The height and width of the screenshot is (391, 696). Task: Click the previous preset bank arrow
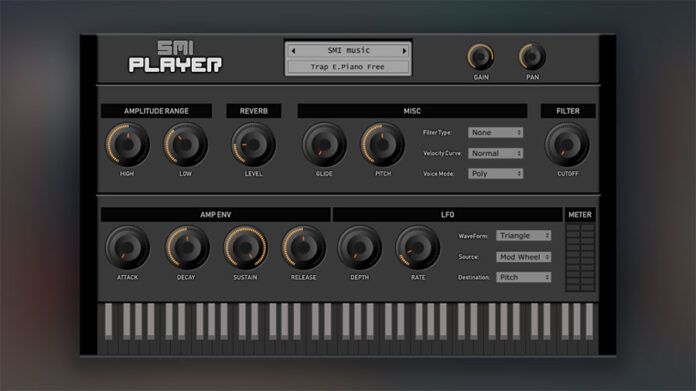293,51
